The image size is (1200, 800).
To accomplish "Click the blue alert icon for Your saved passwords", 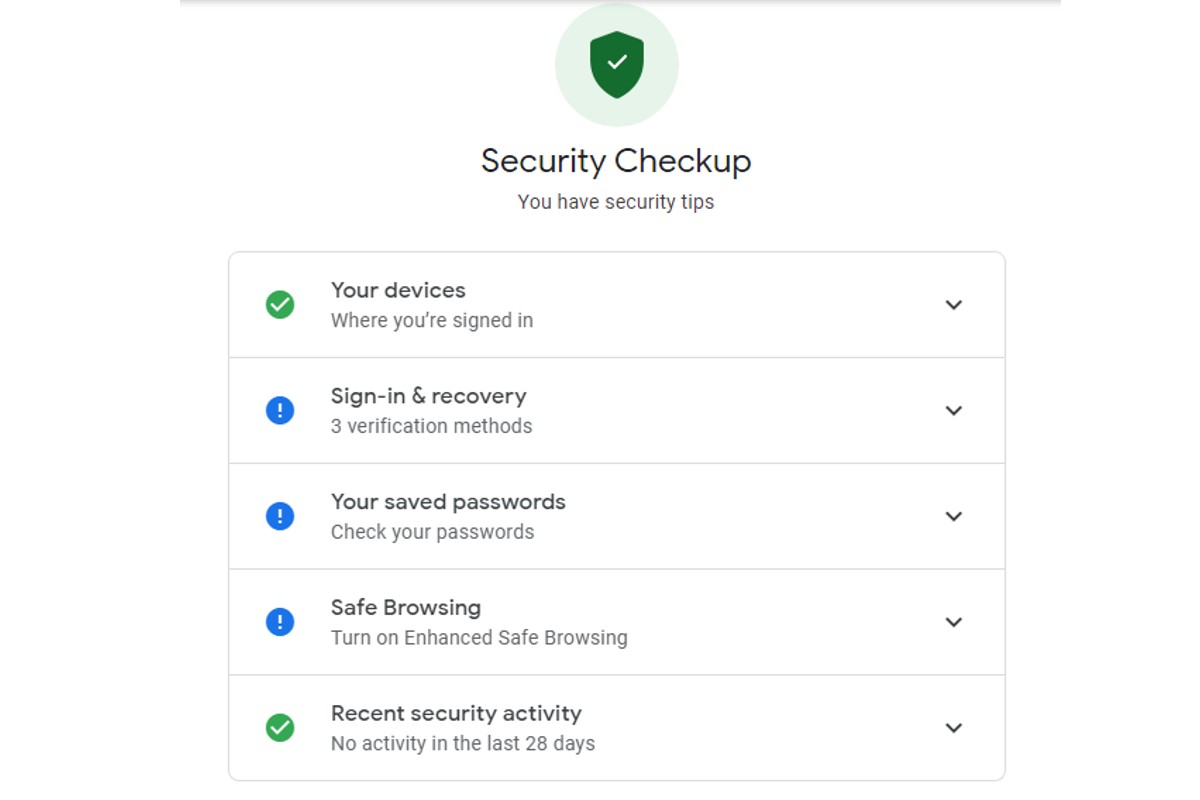I will [280, 516].
